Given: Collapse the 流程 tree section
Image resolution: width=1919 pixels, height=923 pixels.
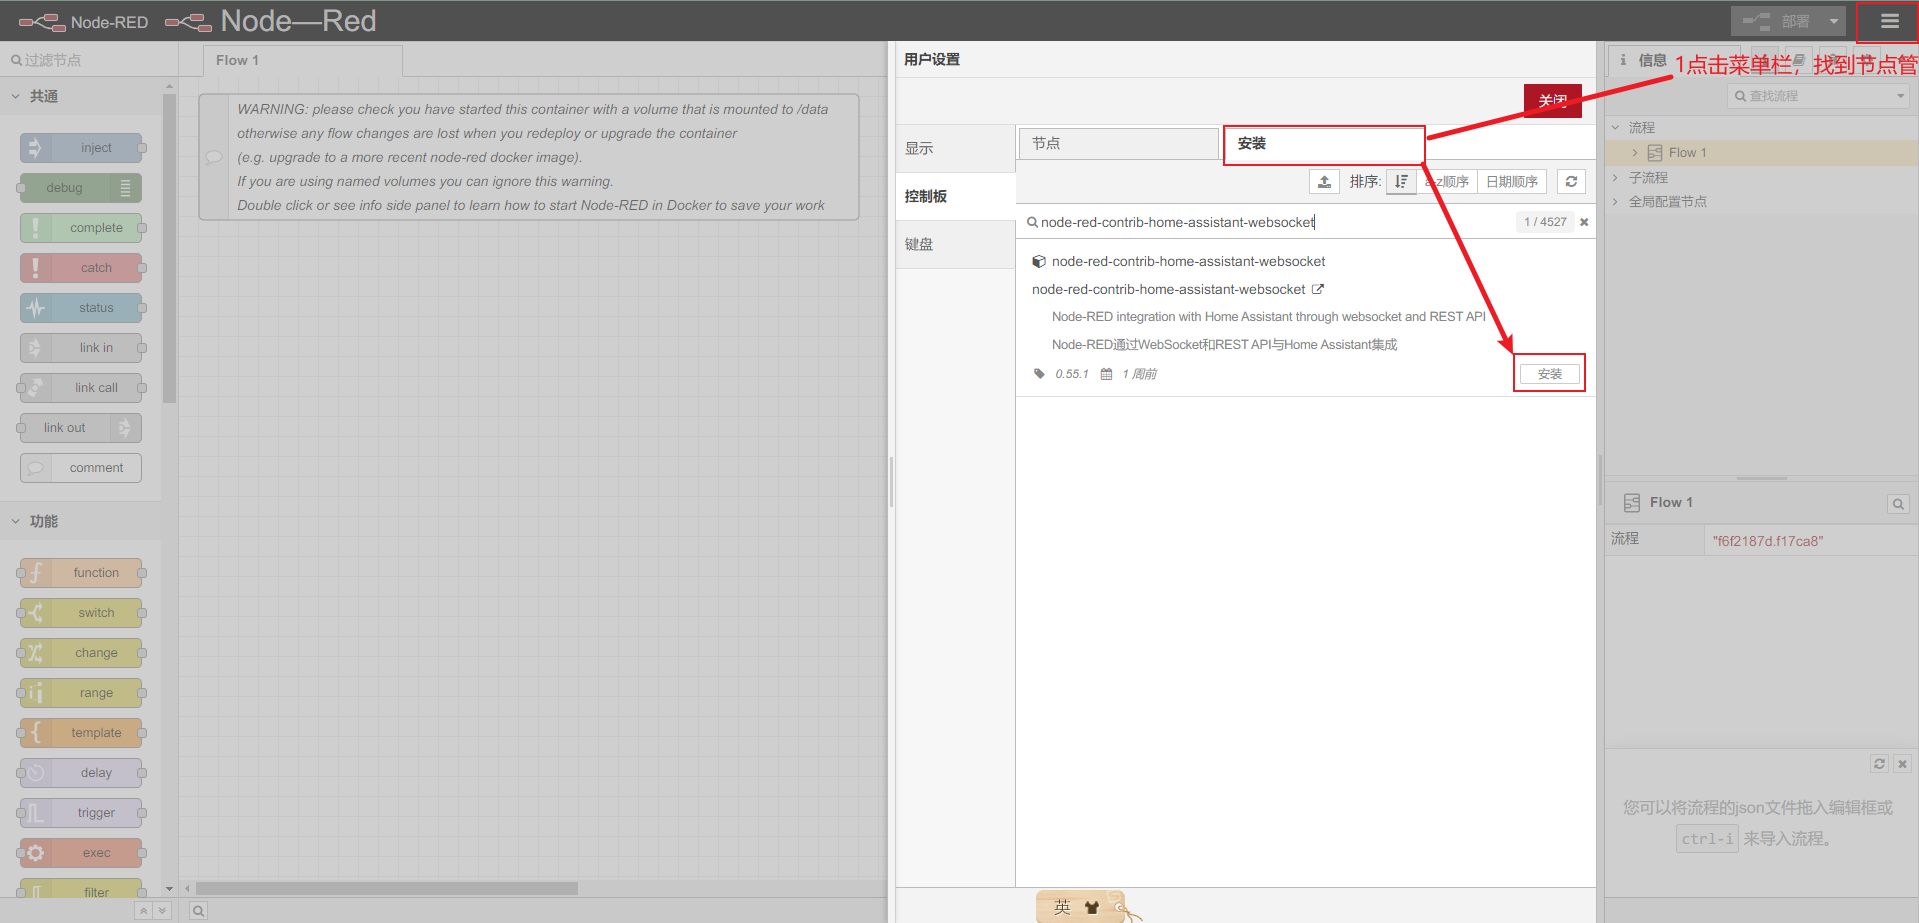Looking at the screenshot, I should 1615,128.
